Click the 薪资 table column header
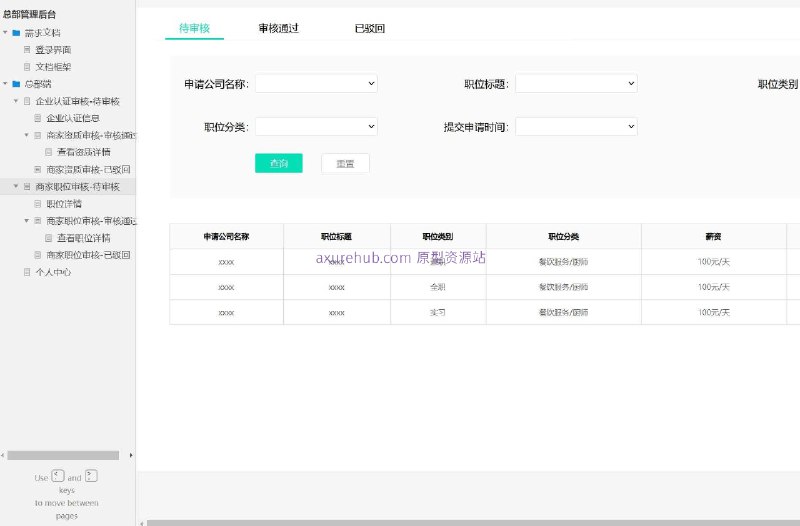Viewport: 800px width, 526px height. click(713, 236)
